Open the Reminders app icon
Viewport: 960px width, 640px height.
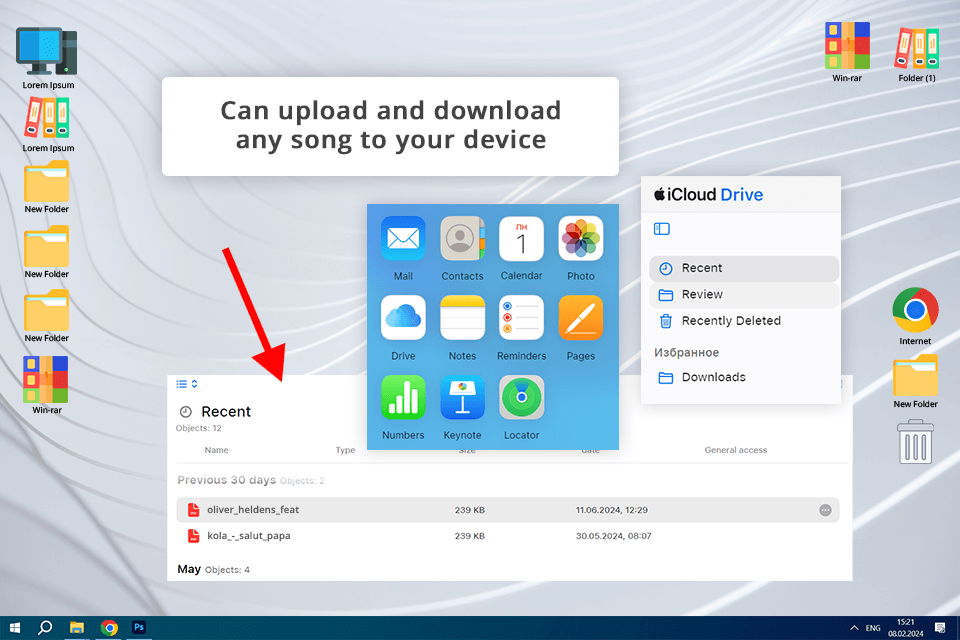521,318
